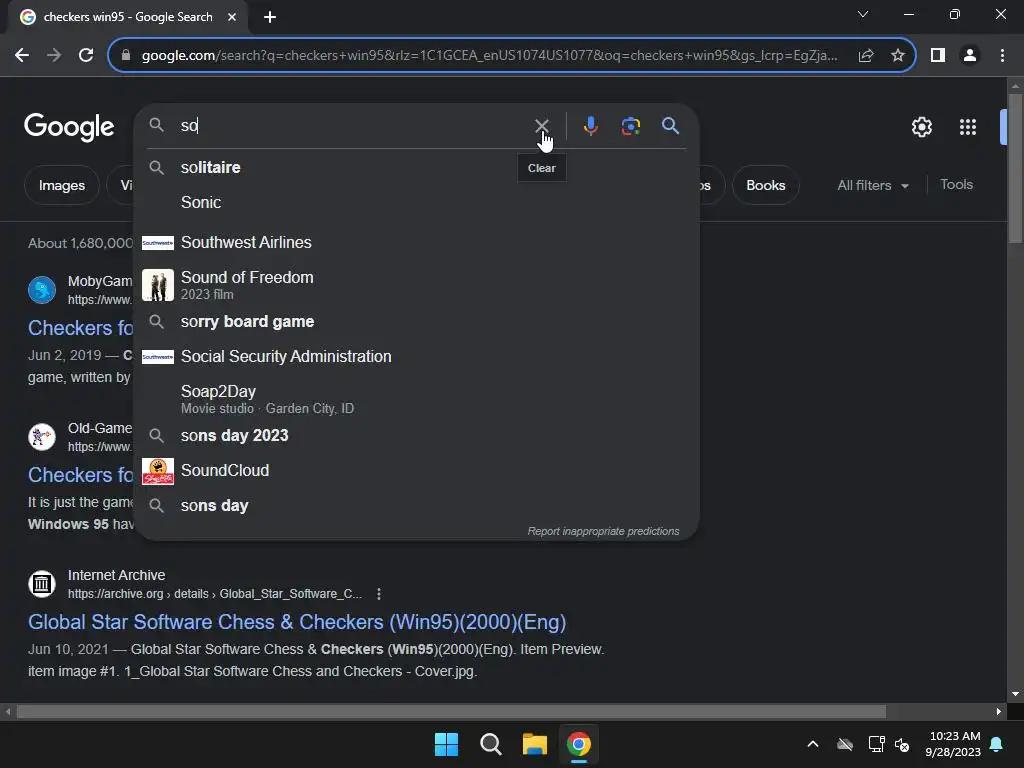This screenshot has width=1024, height=768.
Task: Click the vertical scrollbar down arrow
Action: 1015,694
